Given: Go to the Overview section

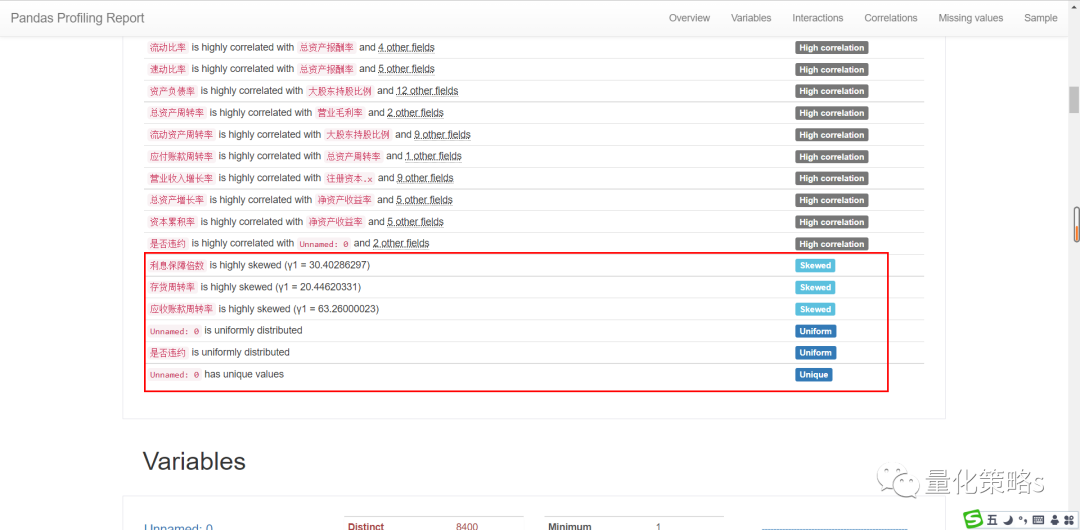Looking at the screenshot, I should coord(689,18).
